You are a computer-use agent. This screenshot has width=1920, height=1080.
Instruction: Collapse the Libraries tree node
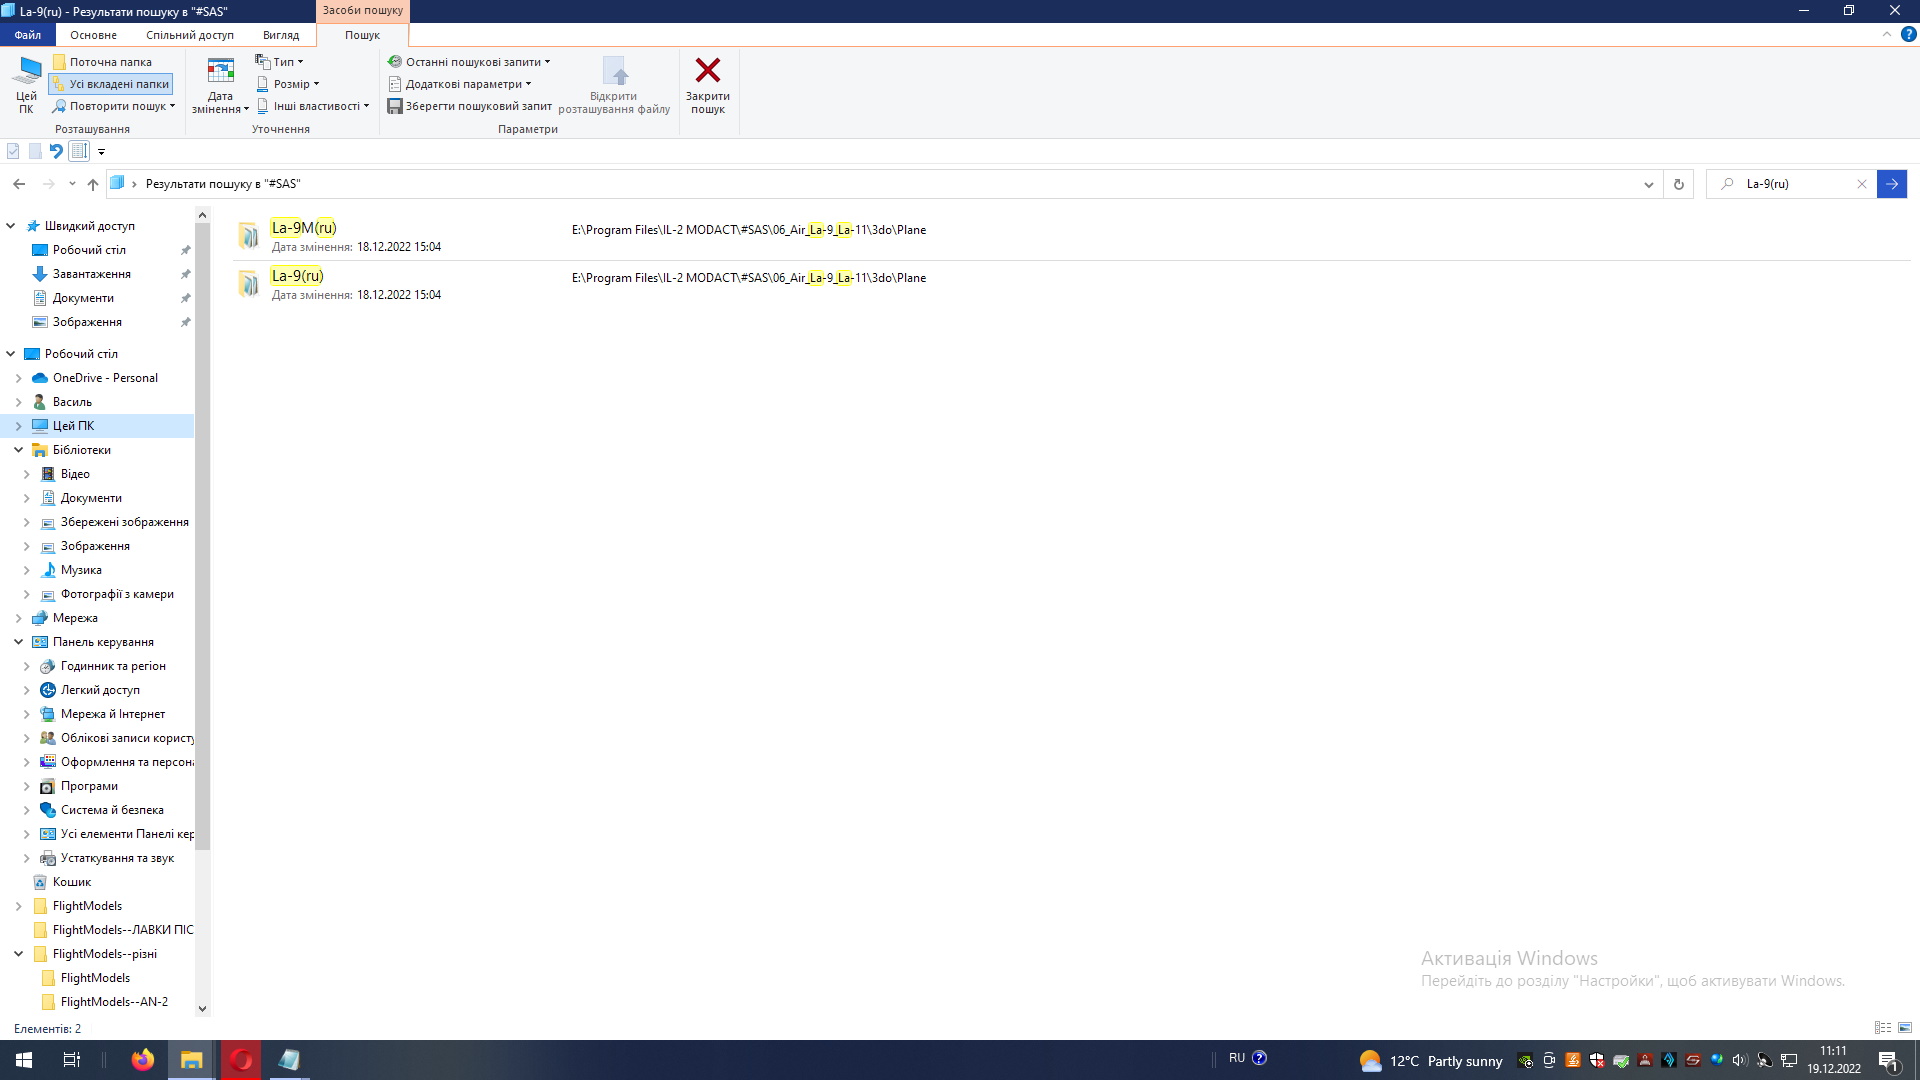point(18,450)
